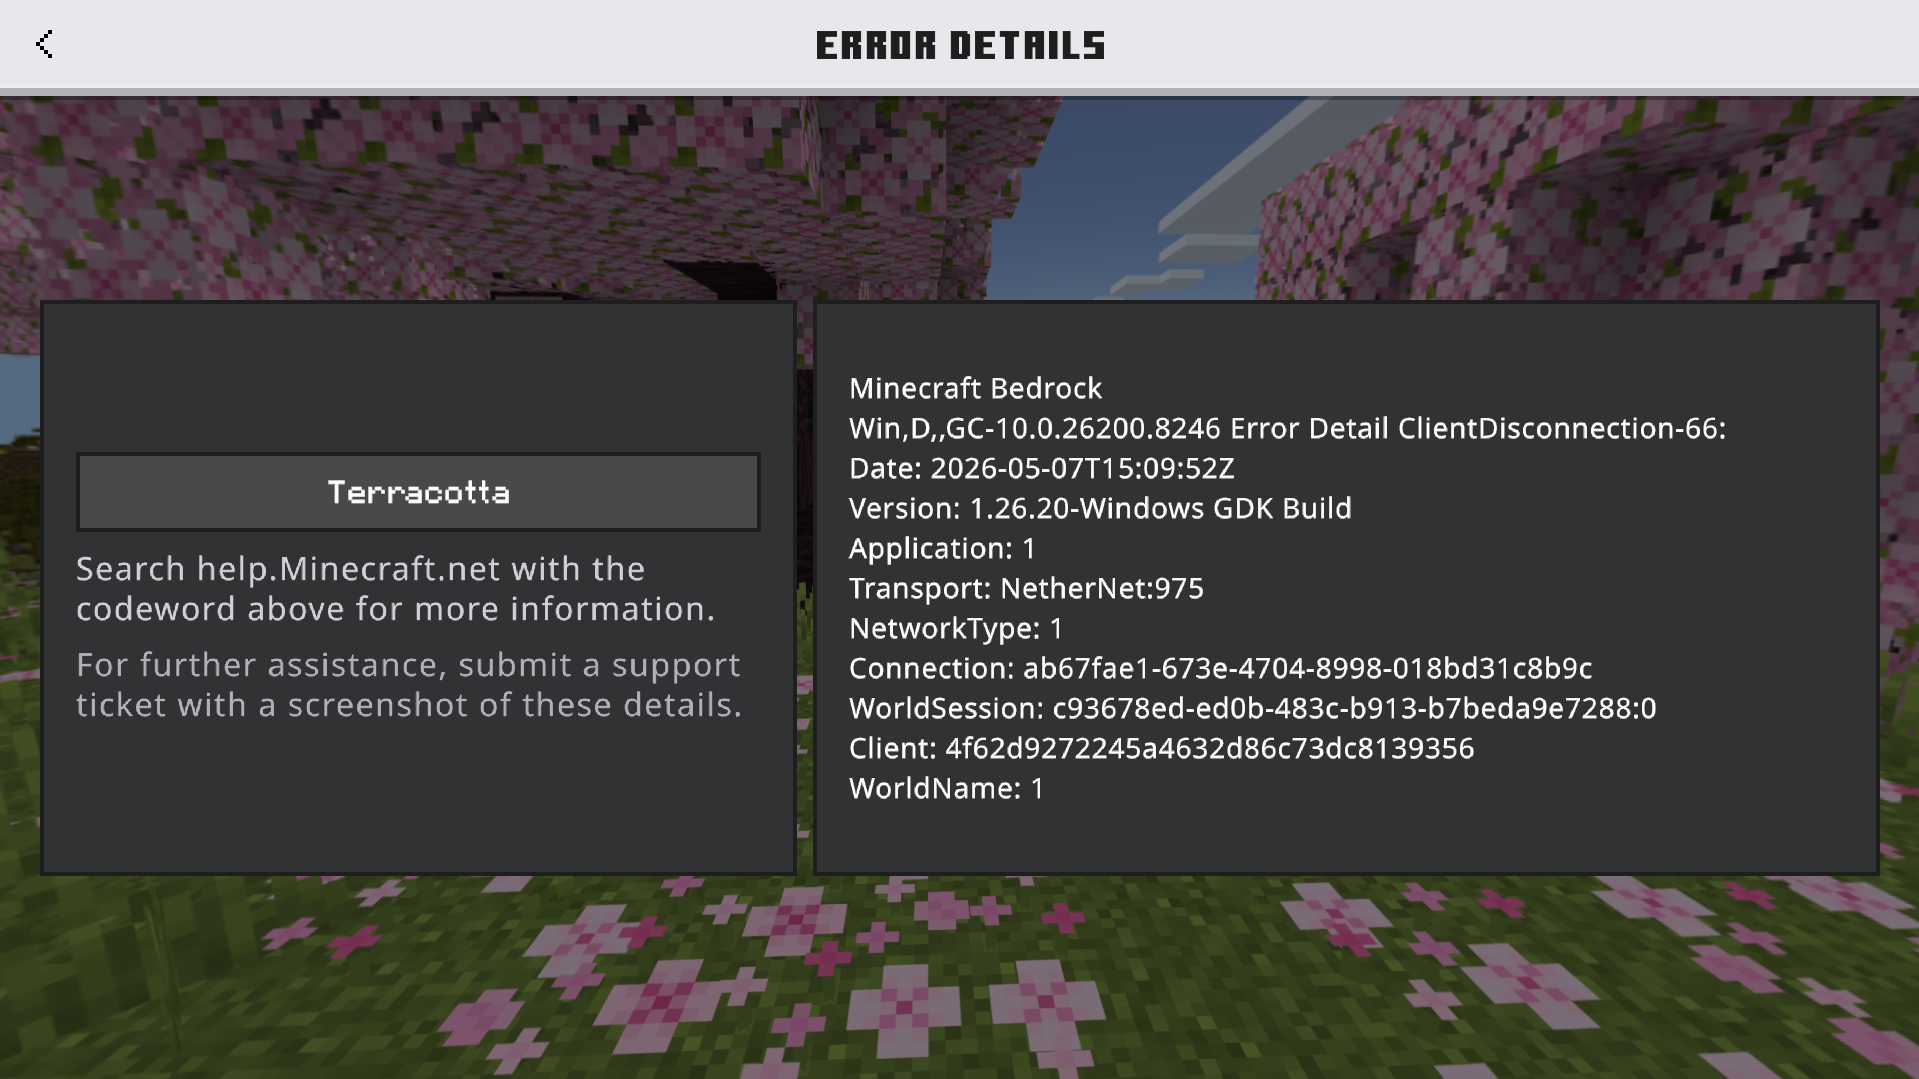Click the 'Connection: ab67fae1-673e...' line
1919x1079 pixels.
click(x=1220, y=668)
